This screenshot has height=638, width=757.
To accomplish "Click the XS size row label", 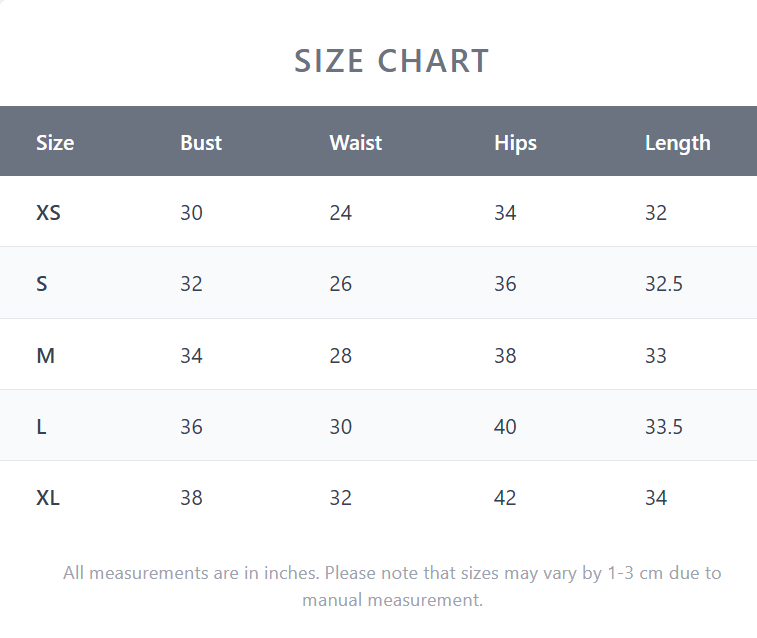I will tap(48, 213).
